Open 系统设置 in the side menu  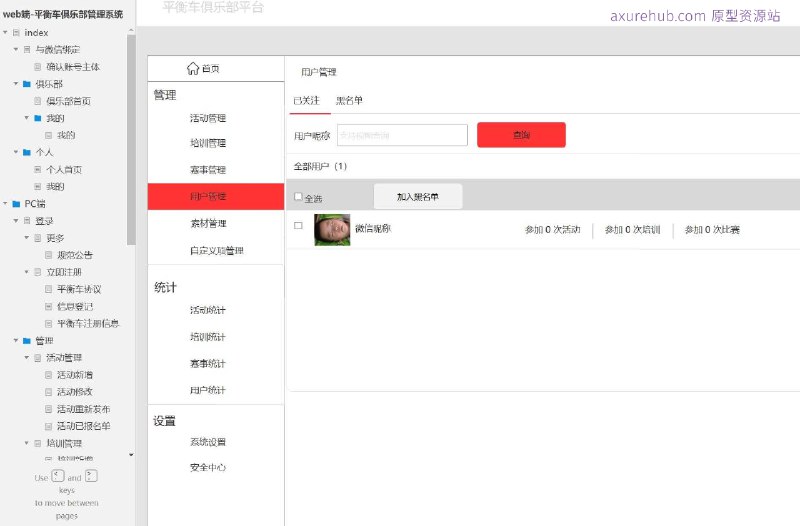(x=208, y=442)
